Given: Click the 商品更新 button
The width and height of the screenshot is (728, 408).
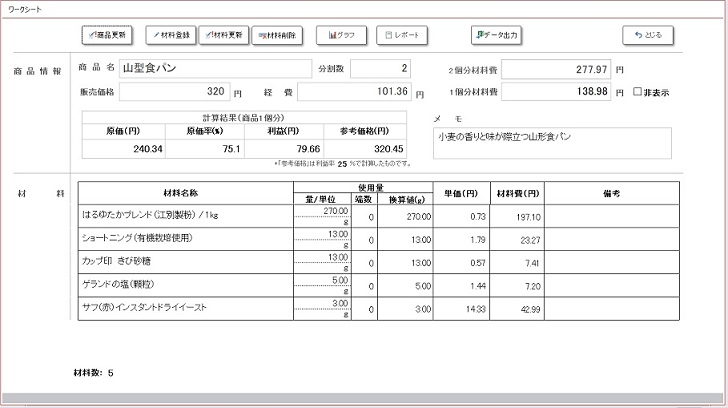Looking at the screenshot, I should 107,35.
